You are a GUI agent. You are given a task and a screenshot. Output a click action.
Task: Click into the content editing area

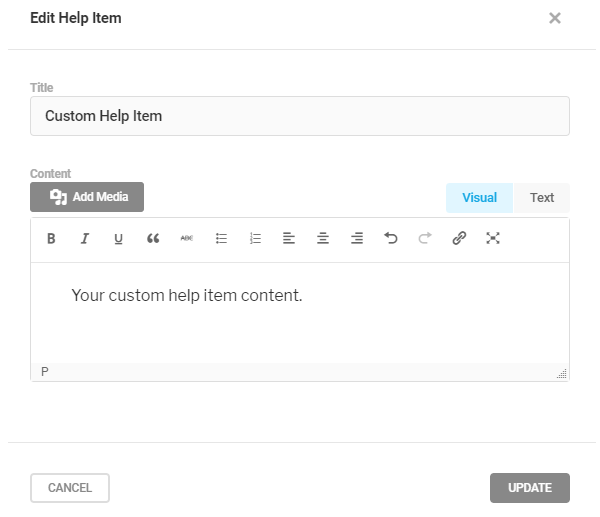click(300, 313)
